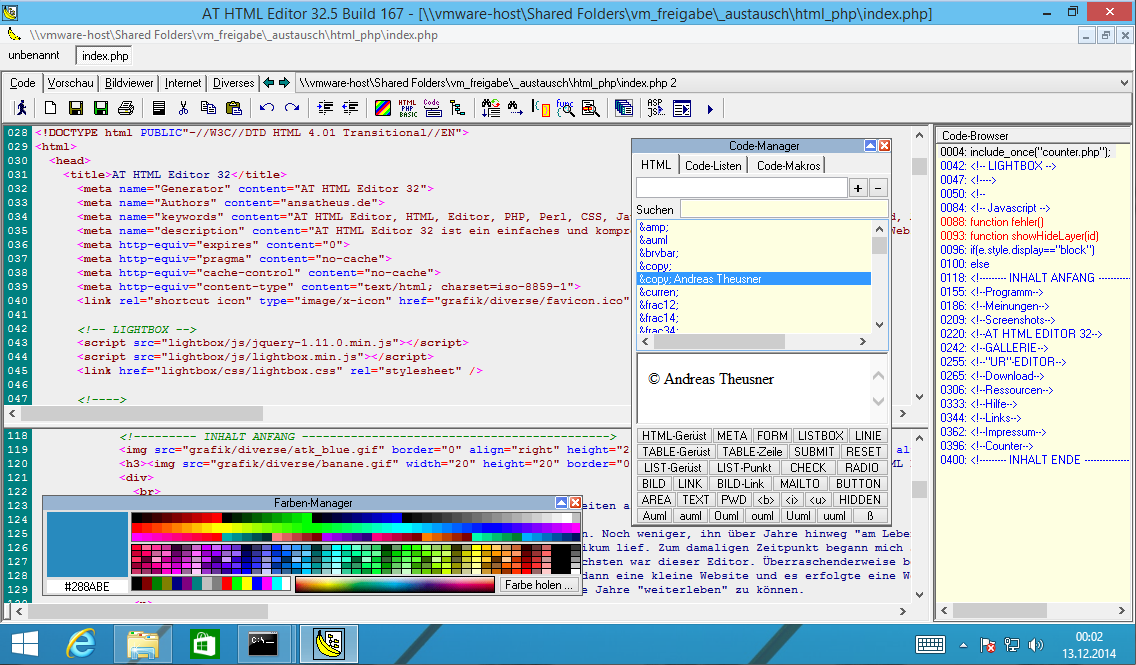Open File Explorer from the taskbar

[x=143, y=644]
